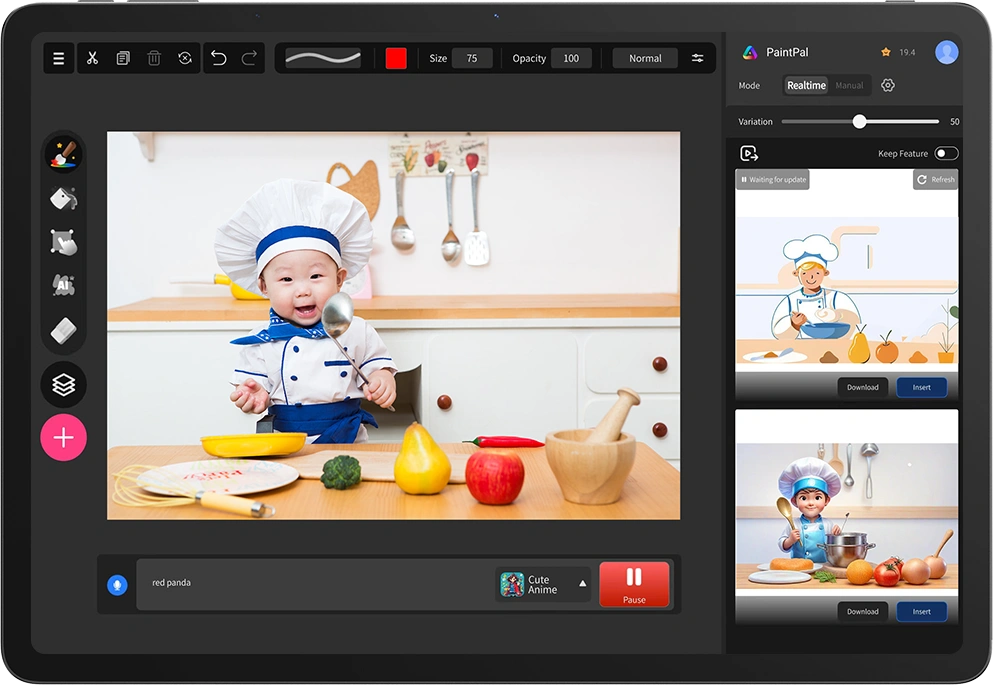Viewport: 993px width, 685px height.
Task: Switch mode to Realtime
Action: [806, 86]
